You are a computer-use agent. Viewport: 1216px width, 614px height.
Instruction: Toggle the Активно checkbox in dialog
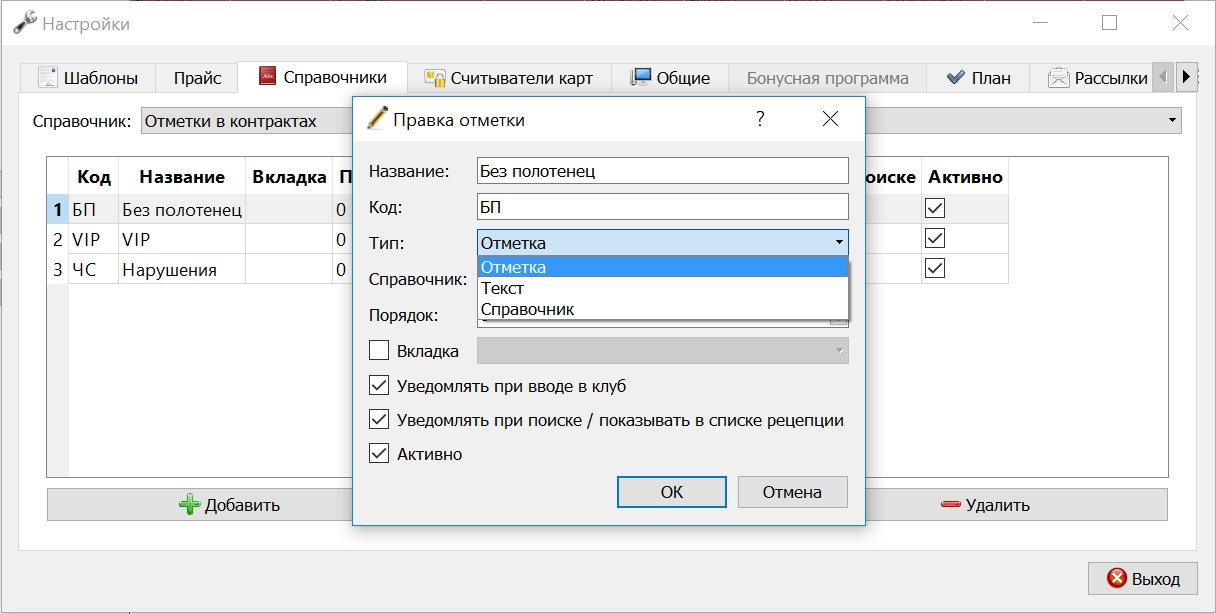click(x=379, y=453)
